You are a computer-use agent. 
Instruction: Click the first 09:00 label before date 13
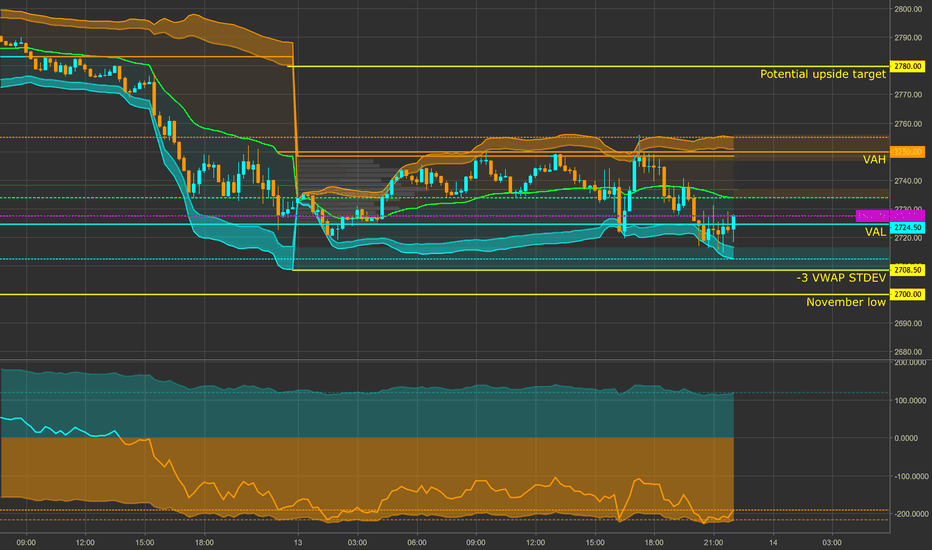[26, 542]
